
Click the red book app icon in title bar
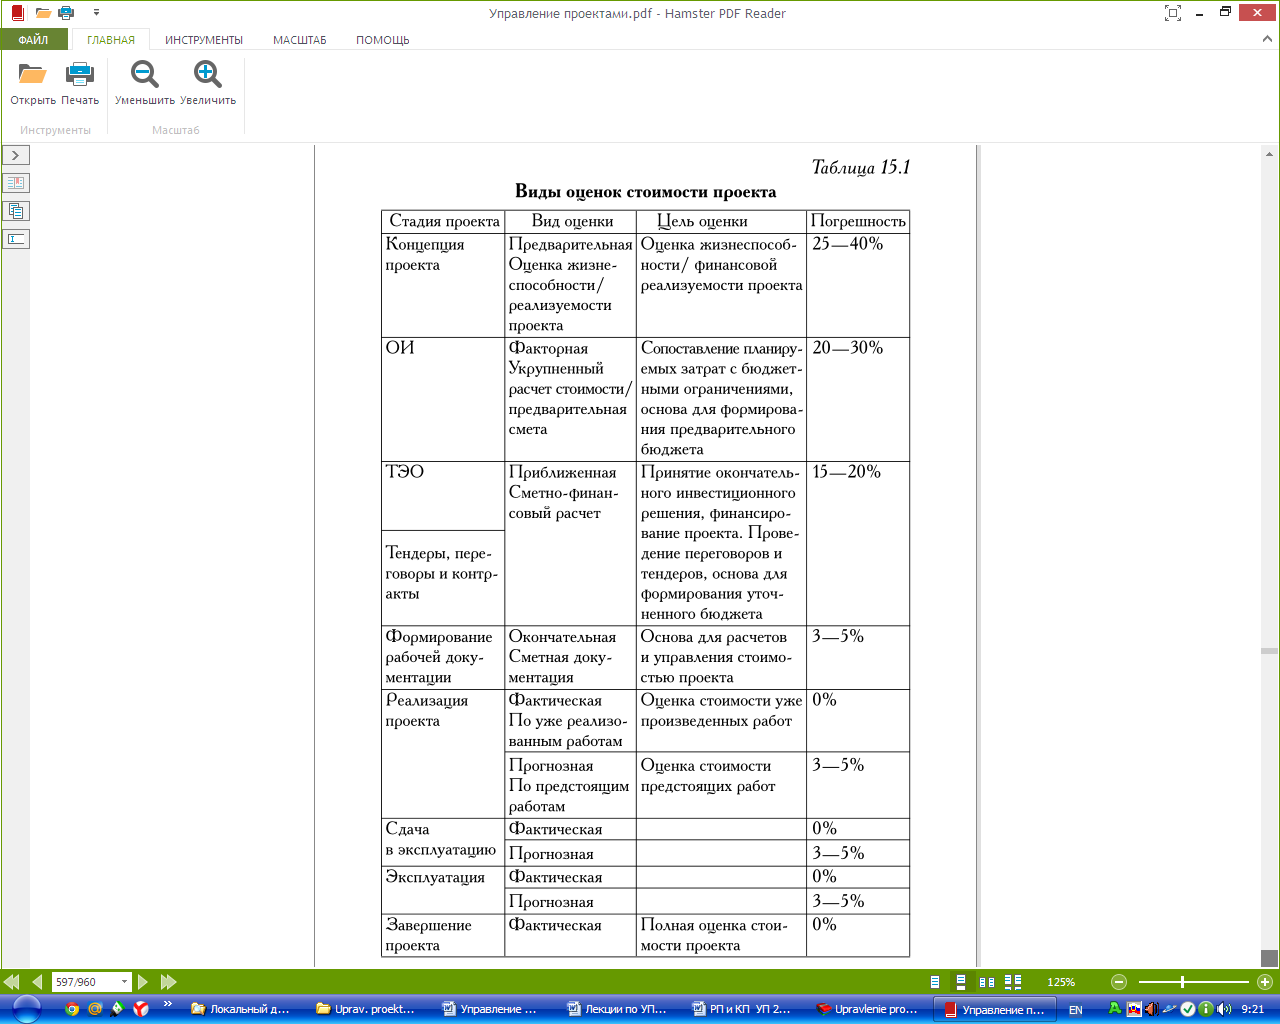click(x=17, y=13)
